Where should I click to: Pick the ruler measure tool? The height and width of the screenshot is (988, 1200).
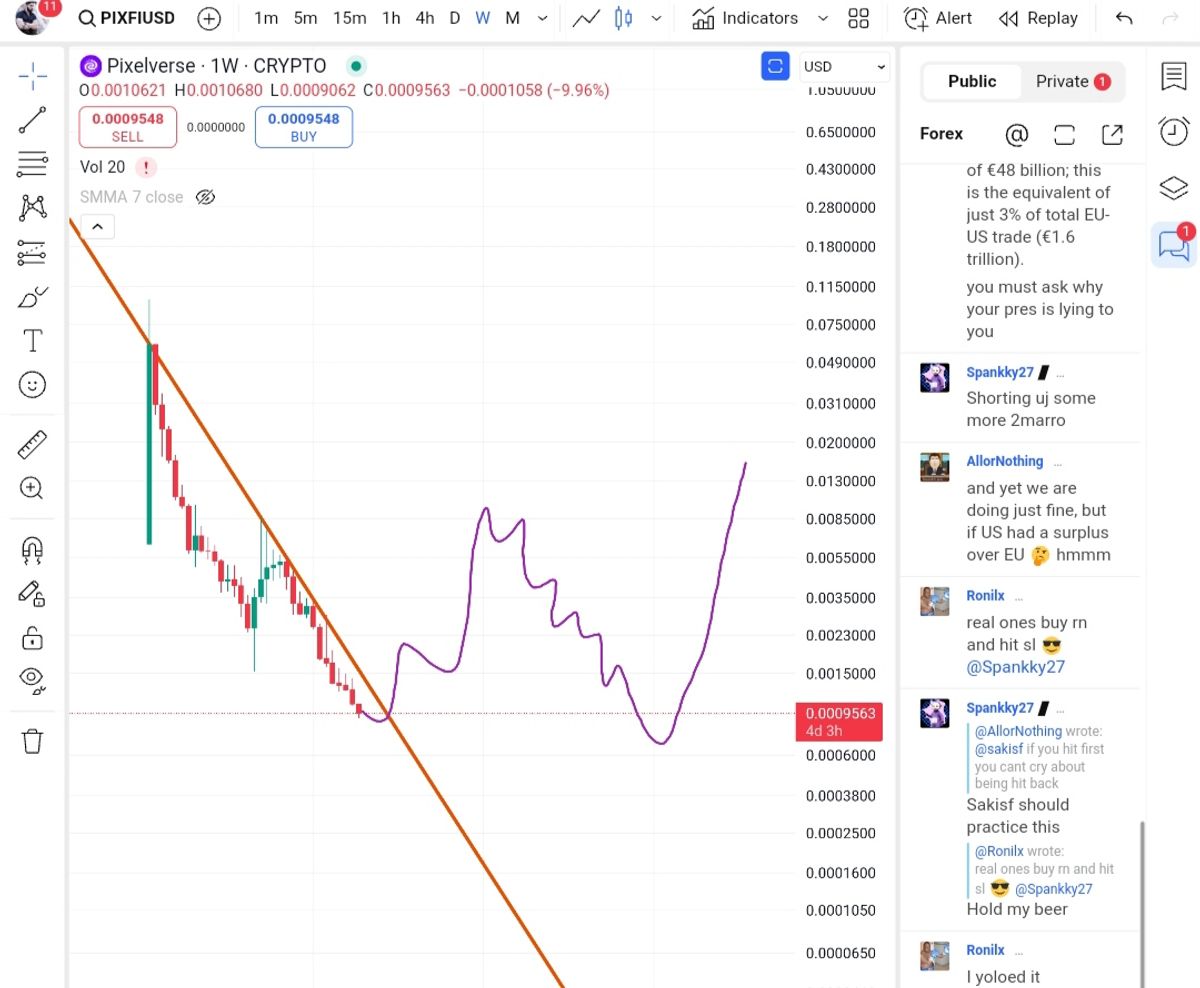(32, 444)
